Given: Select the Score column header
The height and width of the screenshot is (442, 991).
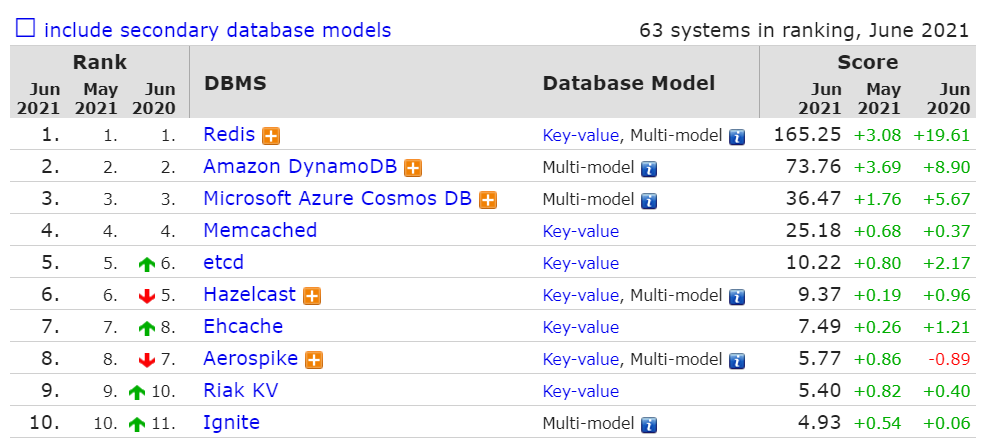Looking at the screenshot, I should (x=867, y=62).
